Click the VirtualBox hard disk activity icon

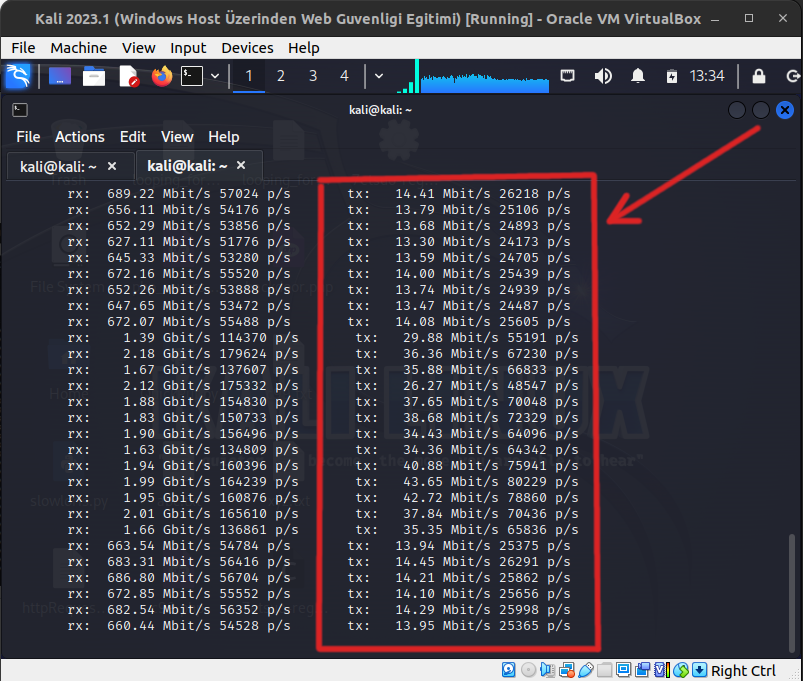point(509,670)
